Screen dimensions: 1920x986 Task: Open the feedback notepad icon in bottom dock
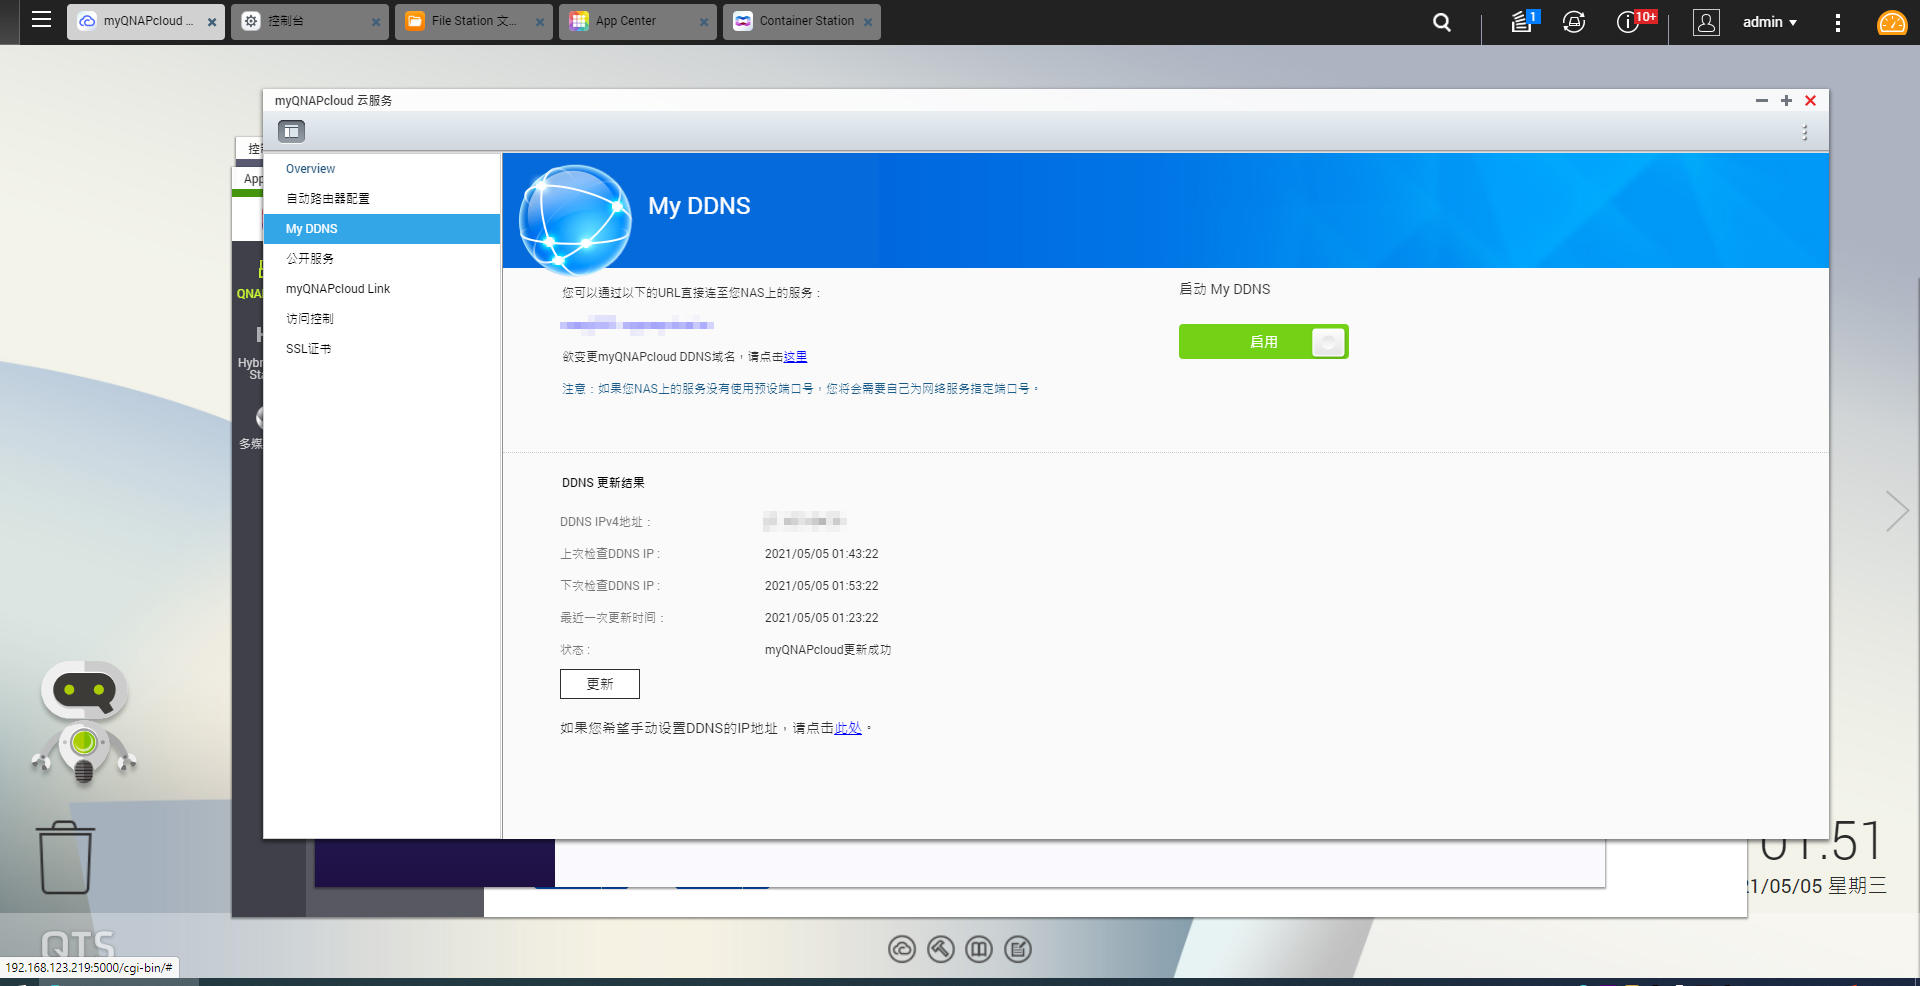pos(1018,949)
